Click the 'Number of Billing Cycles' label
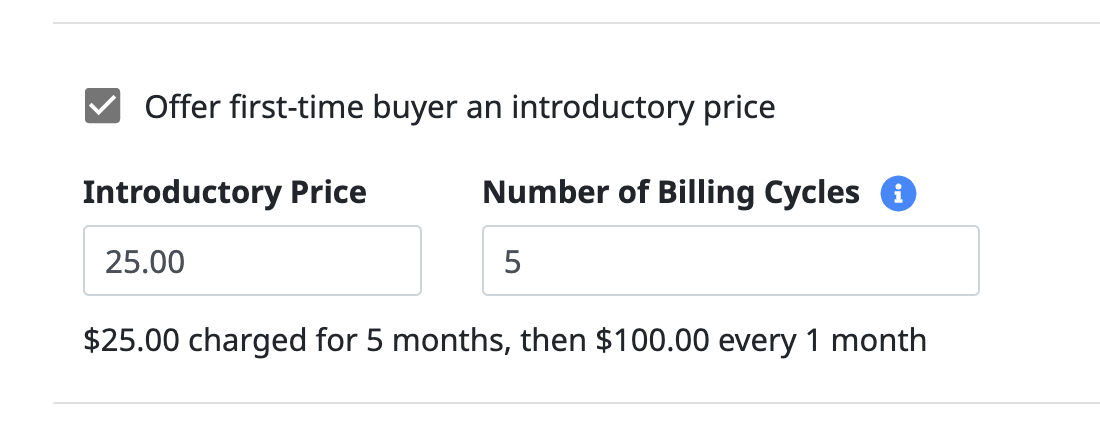The width and height of the screenshot is (1100, 436). coord(671,192)
